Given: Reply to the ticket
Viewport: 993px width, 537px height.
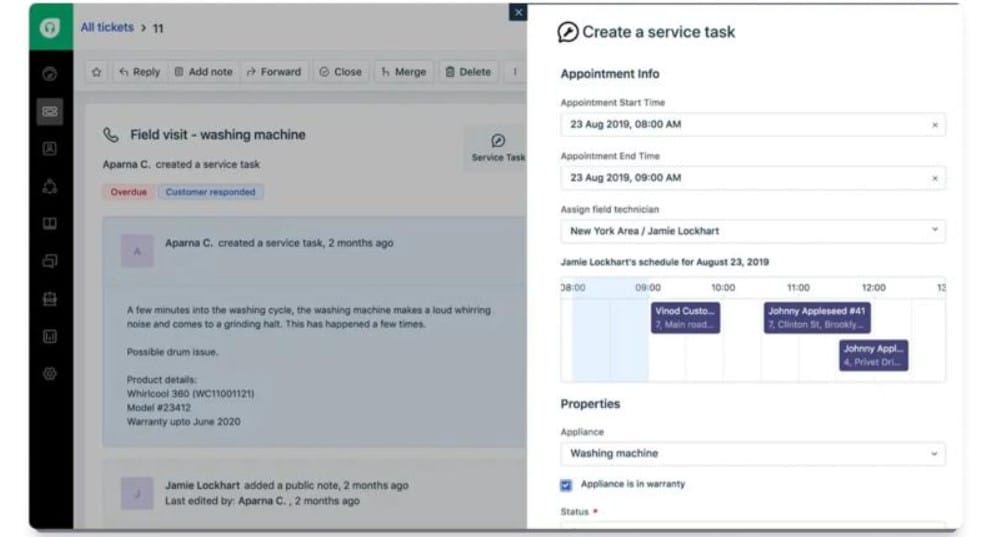Looking at the screenshot, I should pyautogui.click(x=139, y=72).
